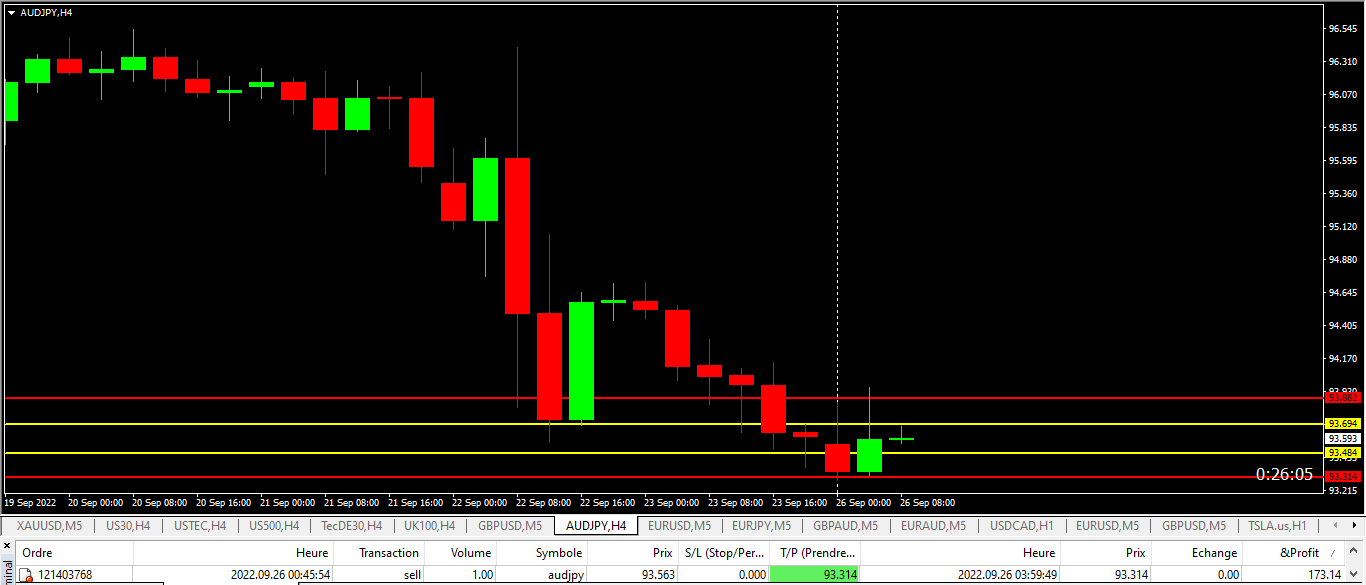Viewport: 1366px width, 585px height.
Task: Click the current price 93.593 label
Action: click(x=1343, y=438)
